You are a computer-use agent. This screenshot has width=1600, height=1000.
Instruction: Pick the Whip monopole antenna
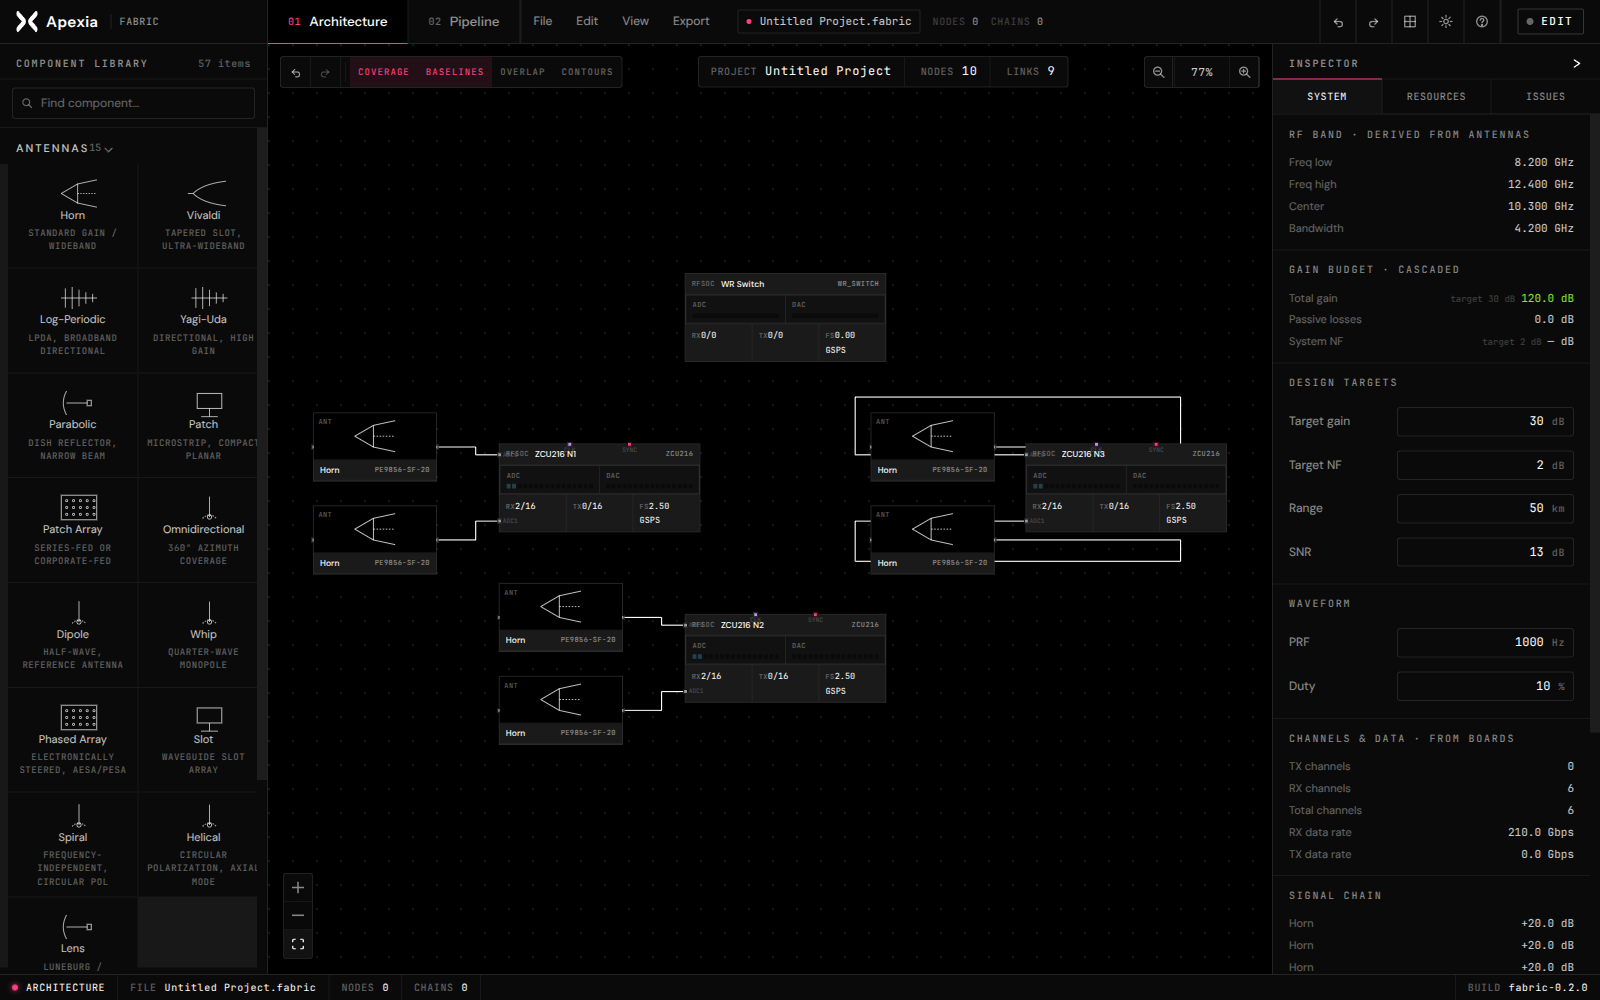click(203, 636)
